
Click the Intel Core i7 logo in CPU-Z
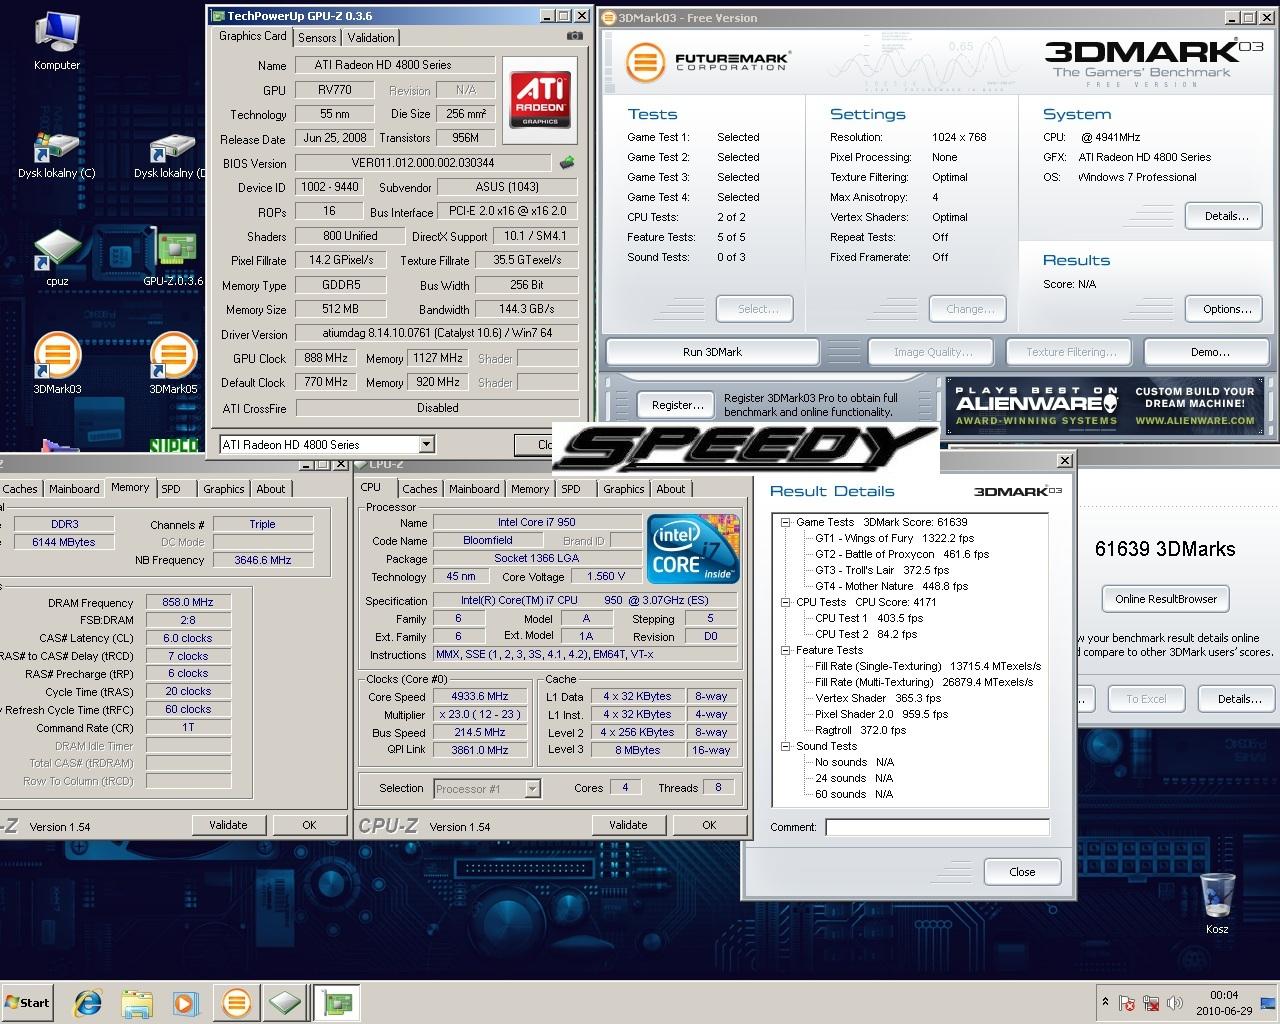click(x=693, y=549)
